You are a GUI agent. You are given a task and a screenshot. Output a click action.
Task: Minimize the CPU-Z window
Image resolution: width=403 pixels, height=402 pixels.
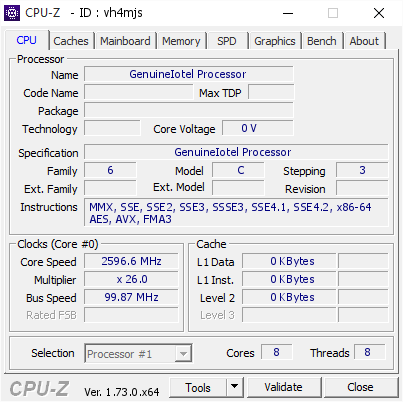[x=288, y=13]
